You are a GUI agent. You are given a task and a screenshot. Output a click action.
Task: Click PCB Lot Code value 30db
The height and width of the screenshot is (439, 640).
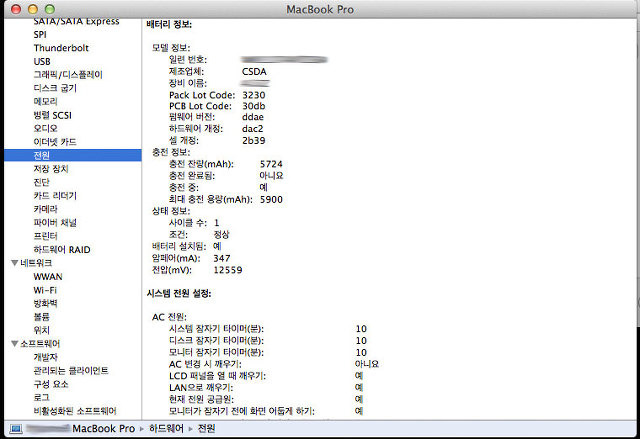[253, 106]
